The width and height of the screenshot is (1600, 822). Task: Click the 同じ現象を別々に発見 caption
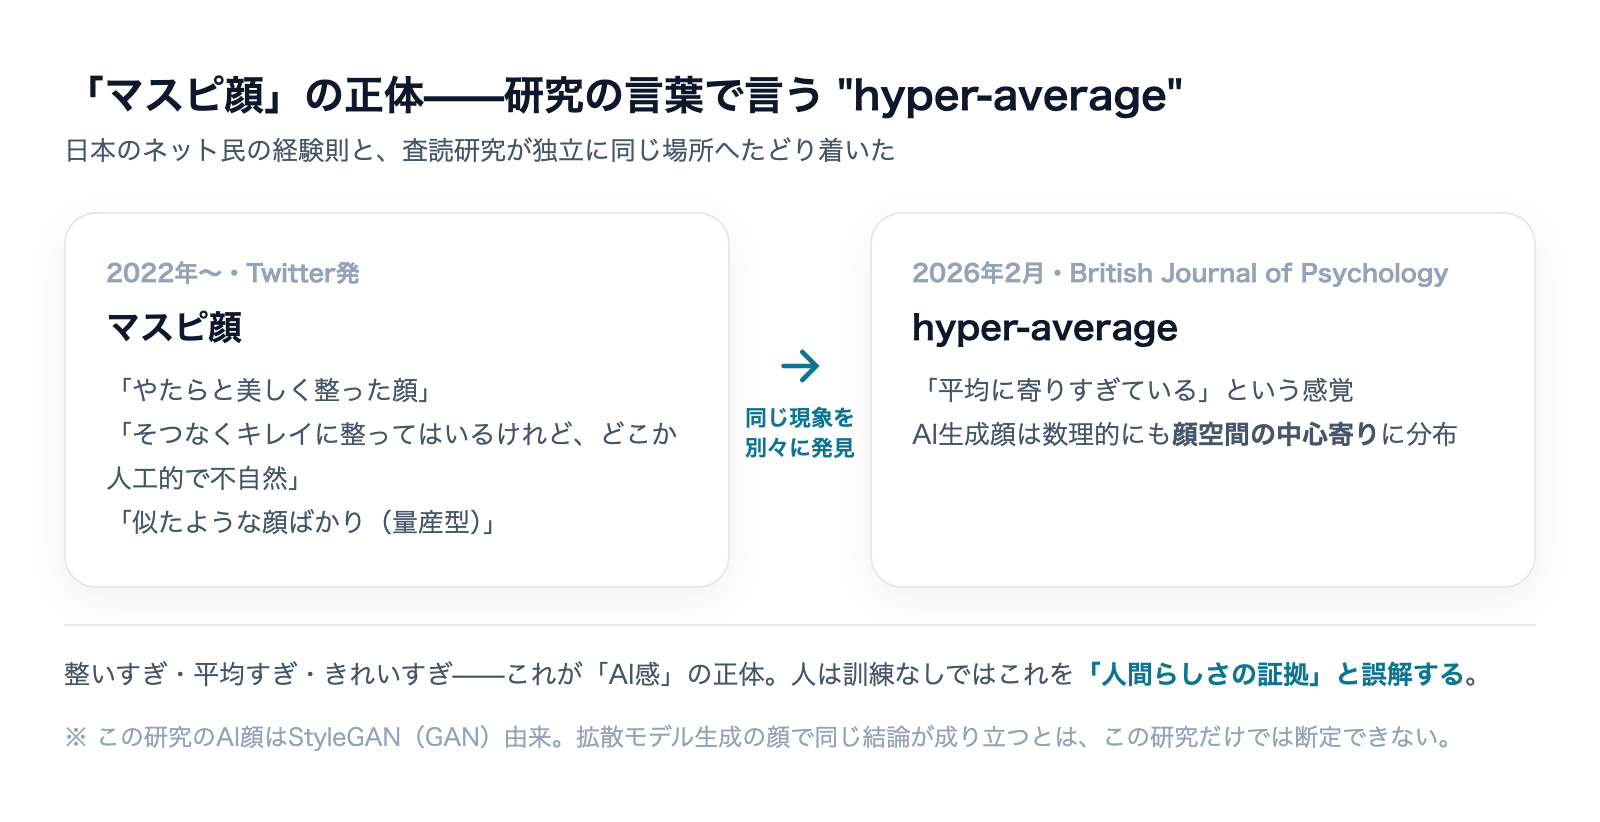pyautogui.click(x=800, y=432)
